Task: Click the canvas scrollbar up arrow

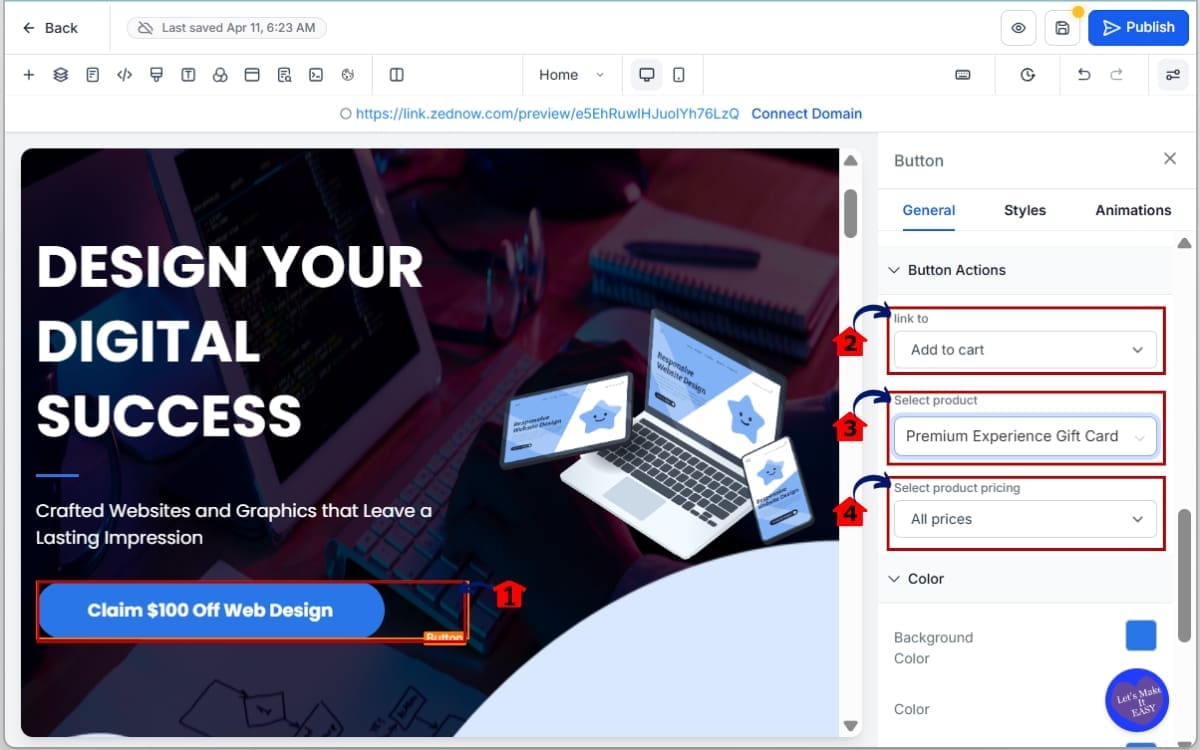Action: [851, 161]
